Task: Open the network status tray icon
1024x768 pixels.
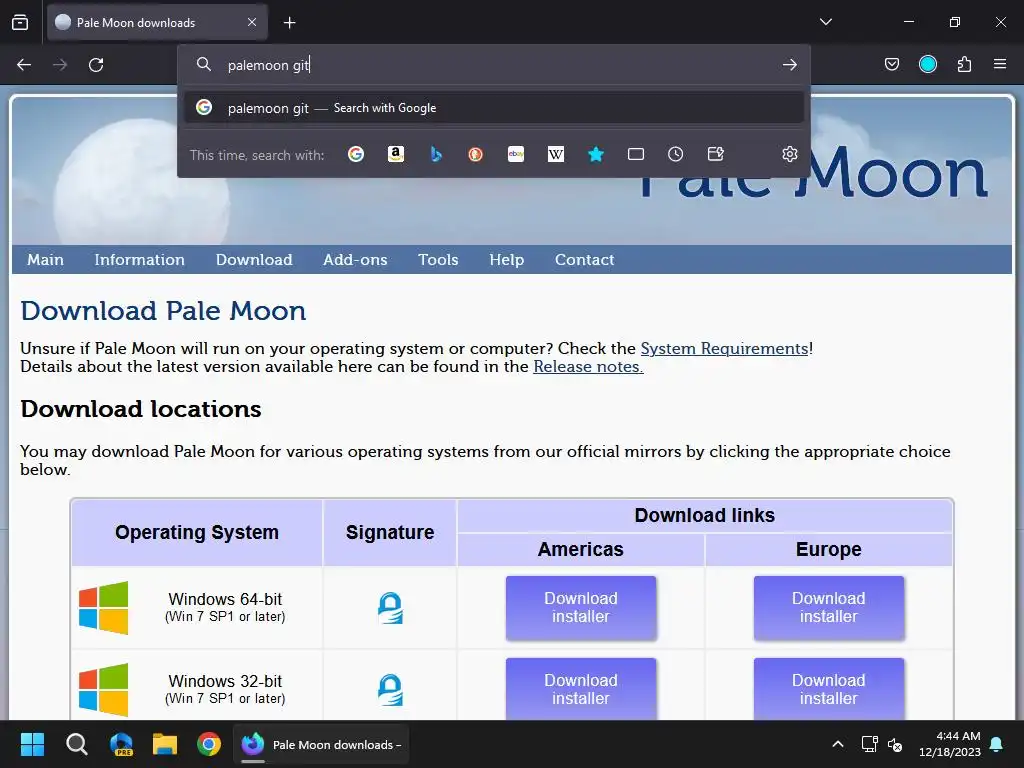Action: [x=869, y=744]
